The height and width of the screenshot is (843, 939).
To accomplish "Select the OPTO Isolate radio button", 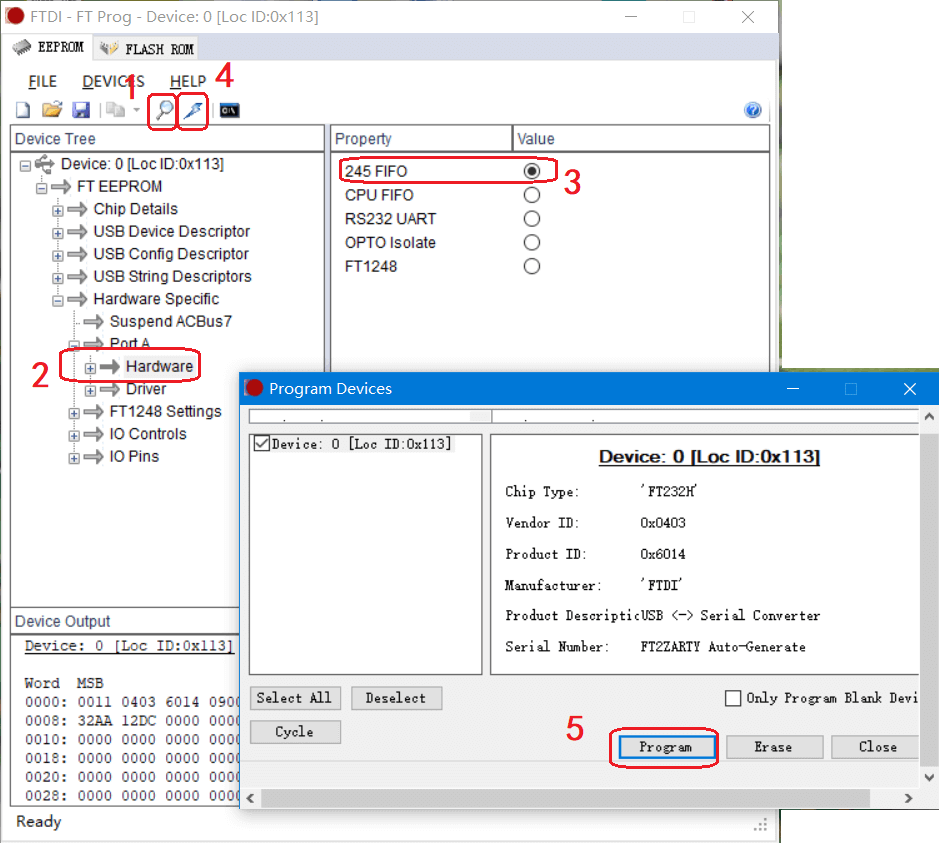I will tap(531, 242).
